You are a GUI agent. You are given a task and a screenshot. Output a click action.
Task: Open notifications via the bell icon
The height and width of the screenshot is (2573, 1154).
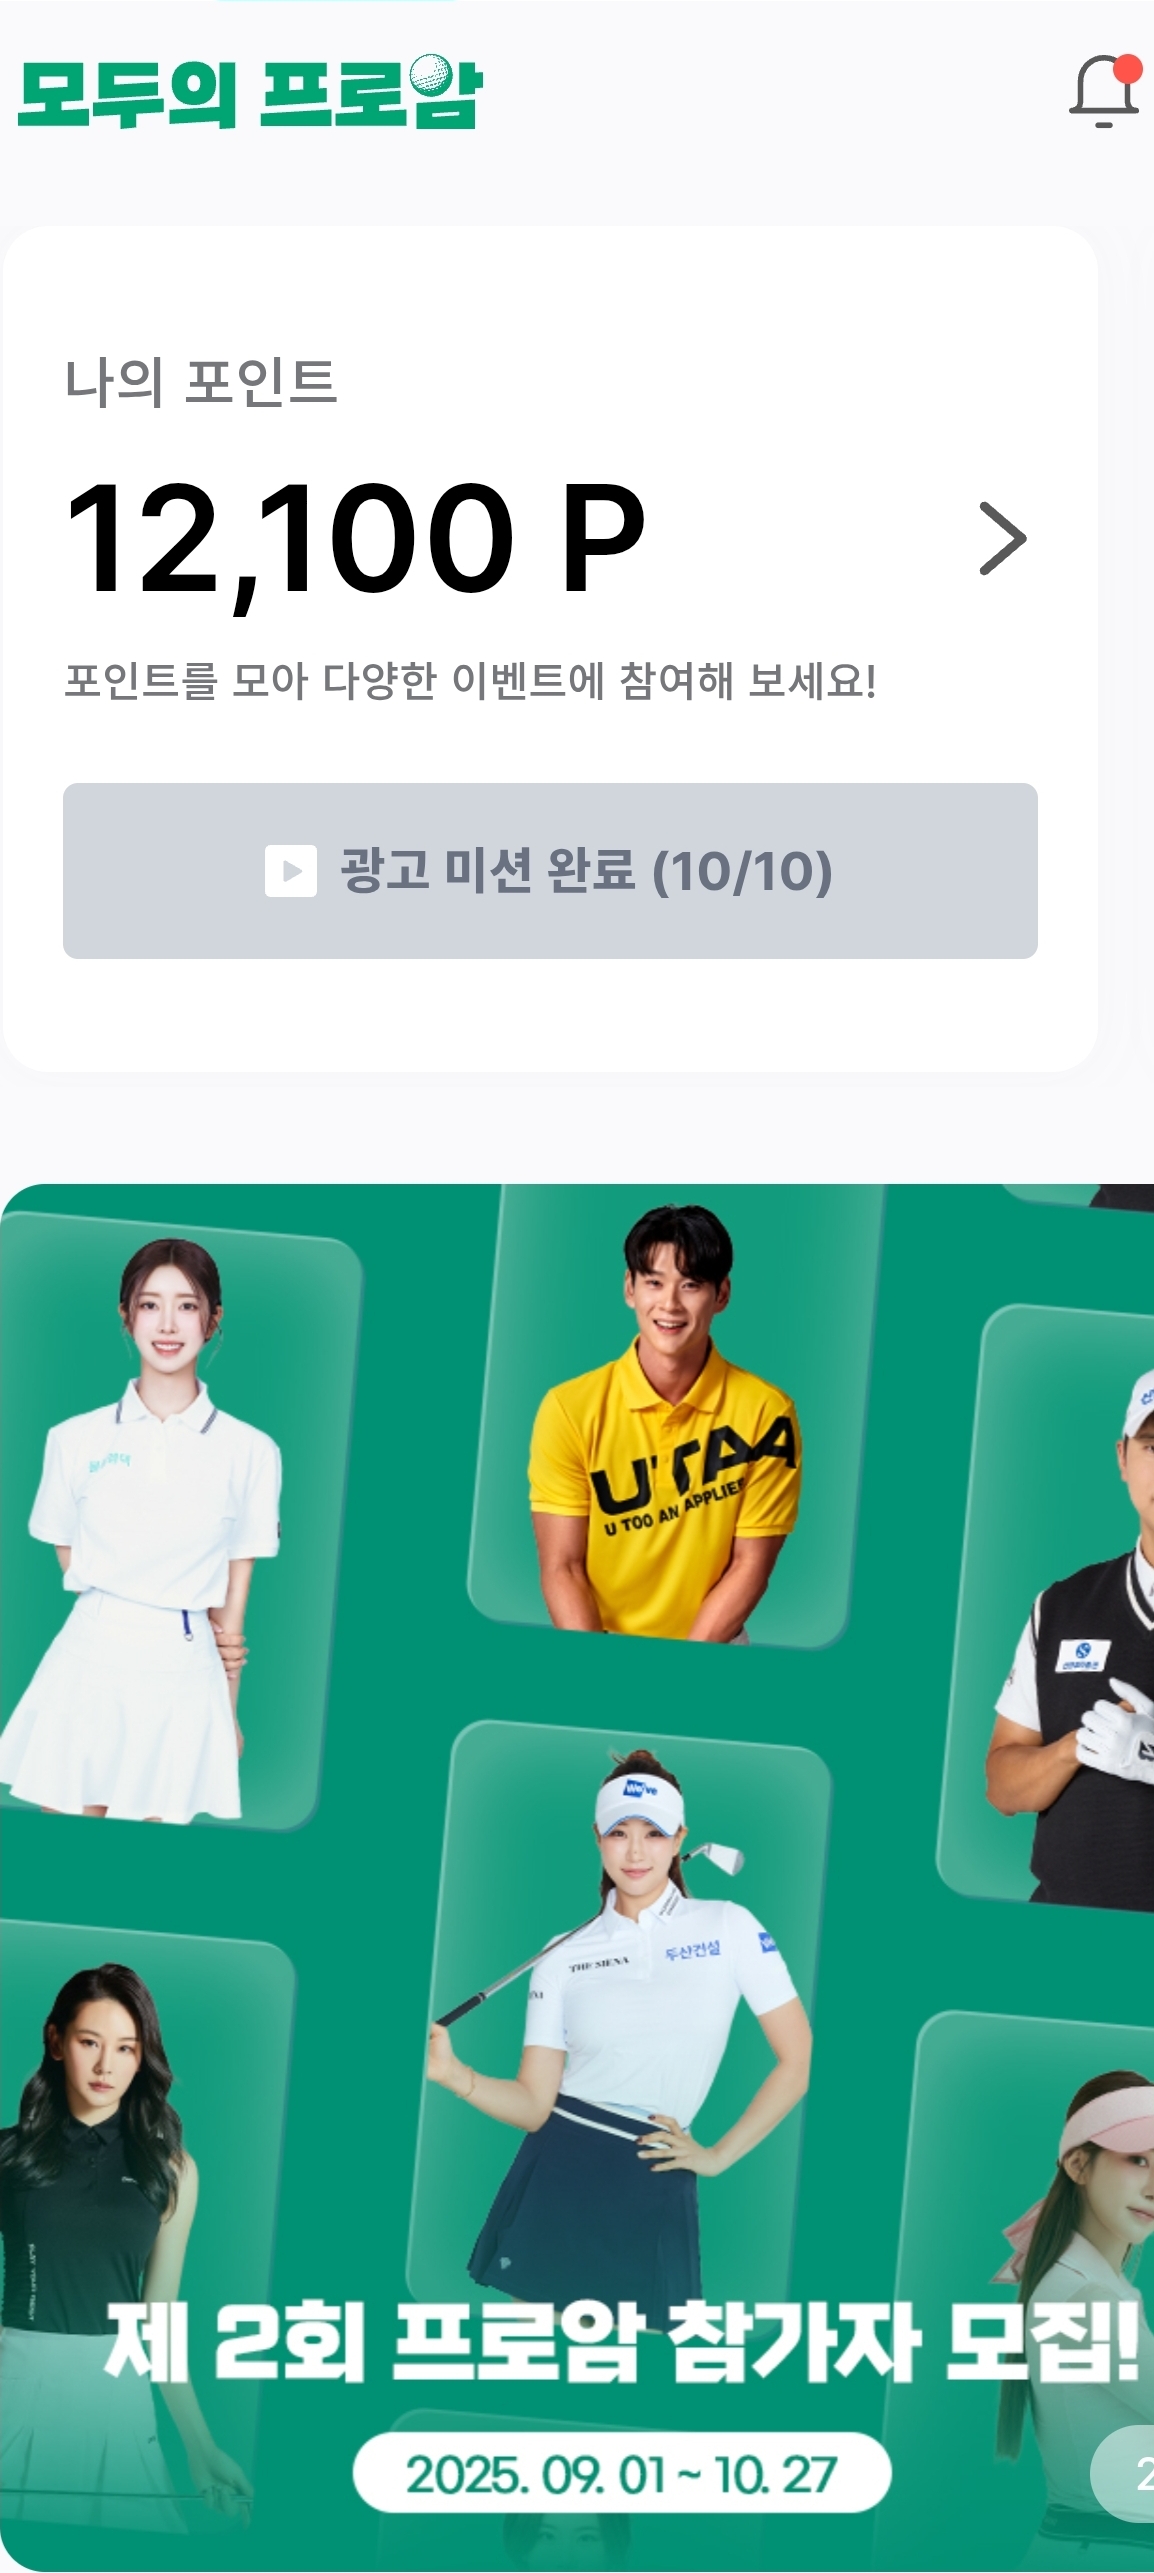click(x=1104, y=91)
